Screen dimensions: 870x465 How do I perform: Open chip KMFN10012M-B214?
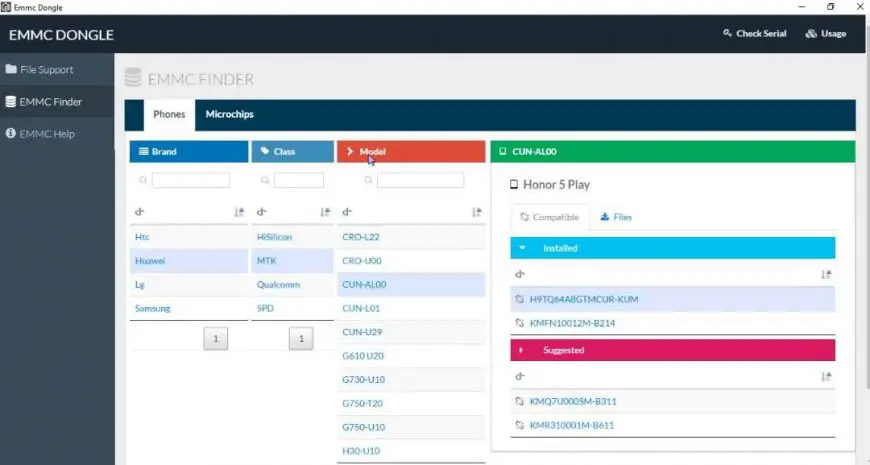click(x=572, y=324)
